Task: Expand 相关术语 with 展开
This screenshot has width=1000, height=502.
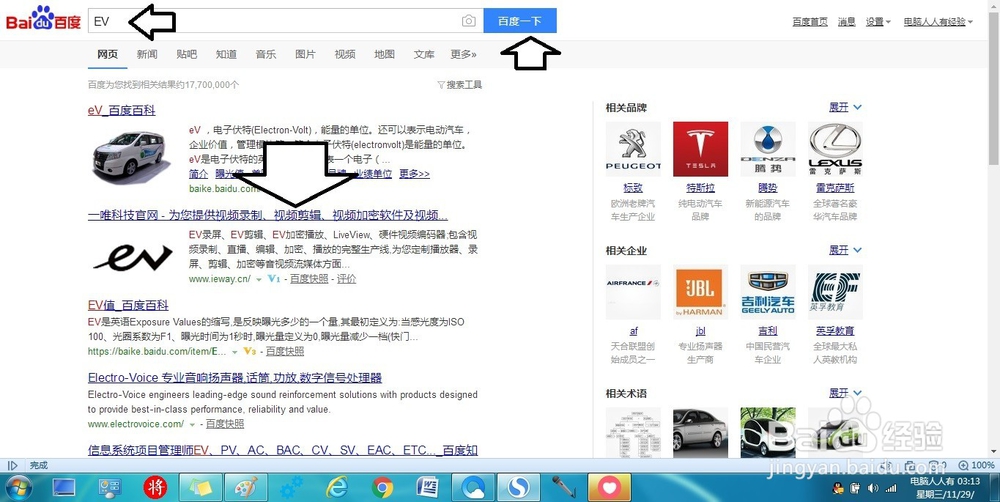Action: click(x=845, y=393)
